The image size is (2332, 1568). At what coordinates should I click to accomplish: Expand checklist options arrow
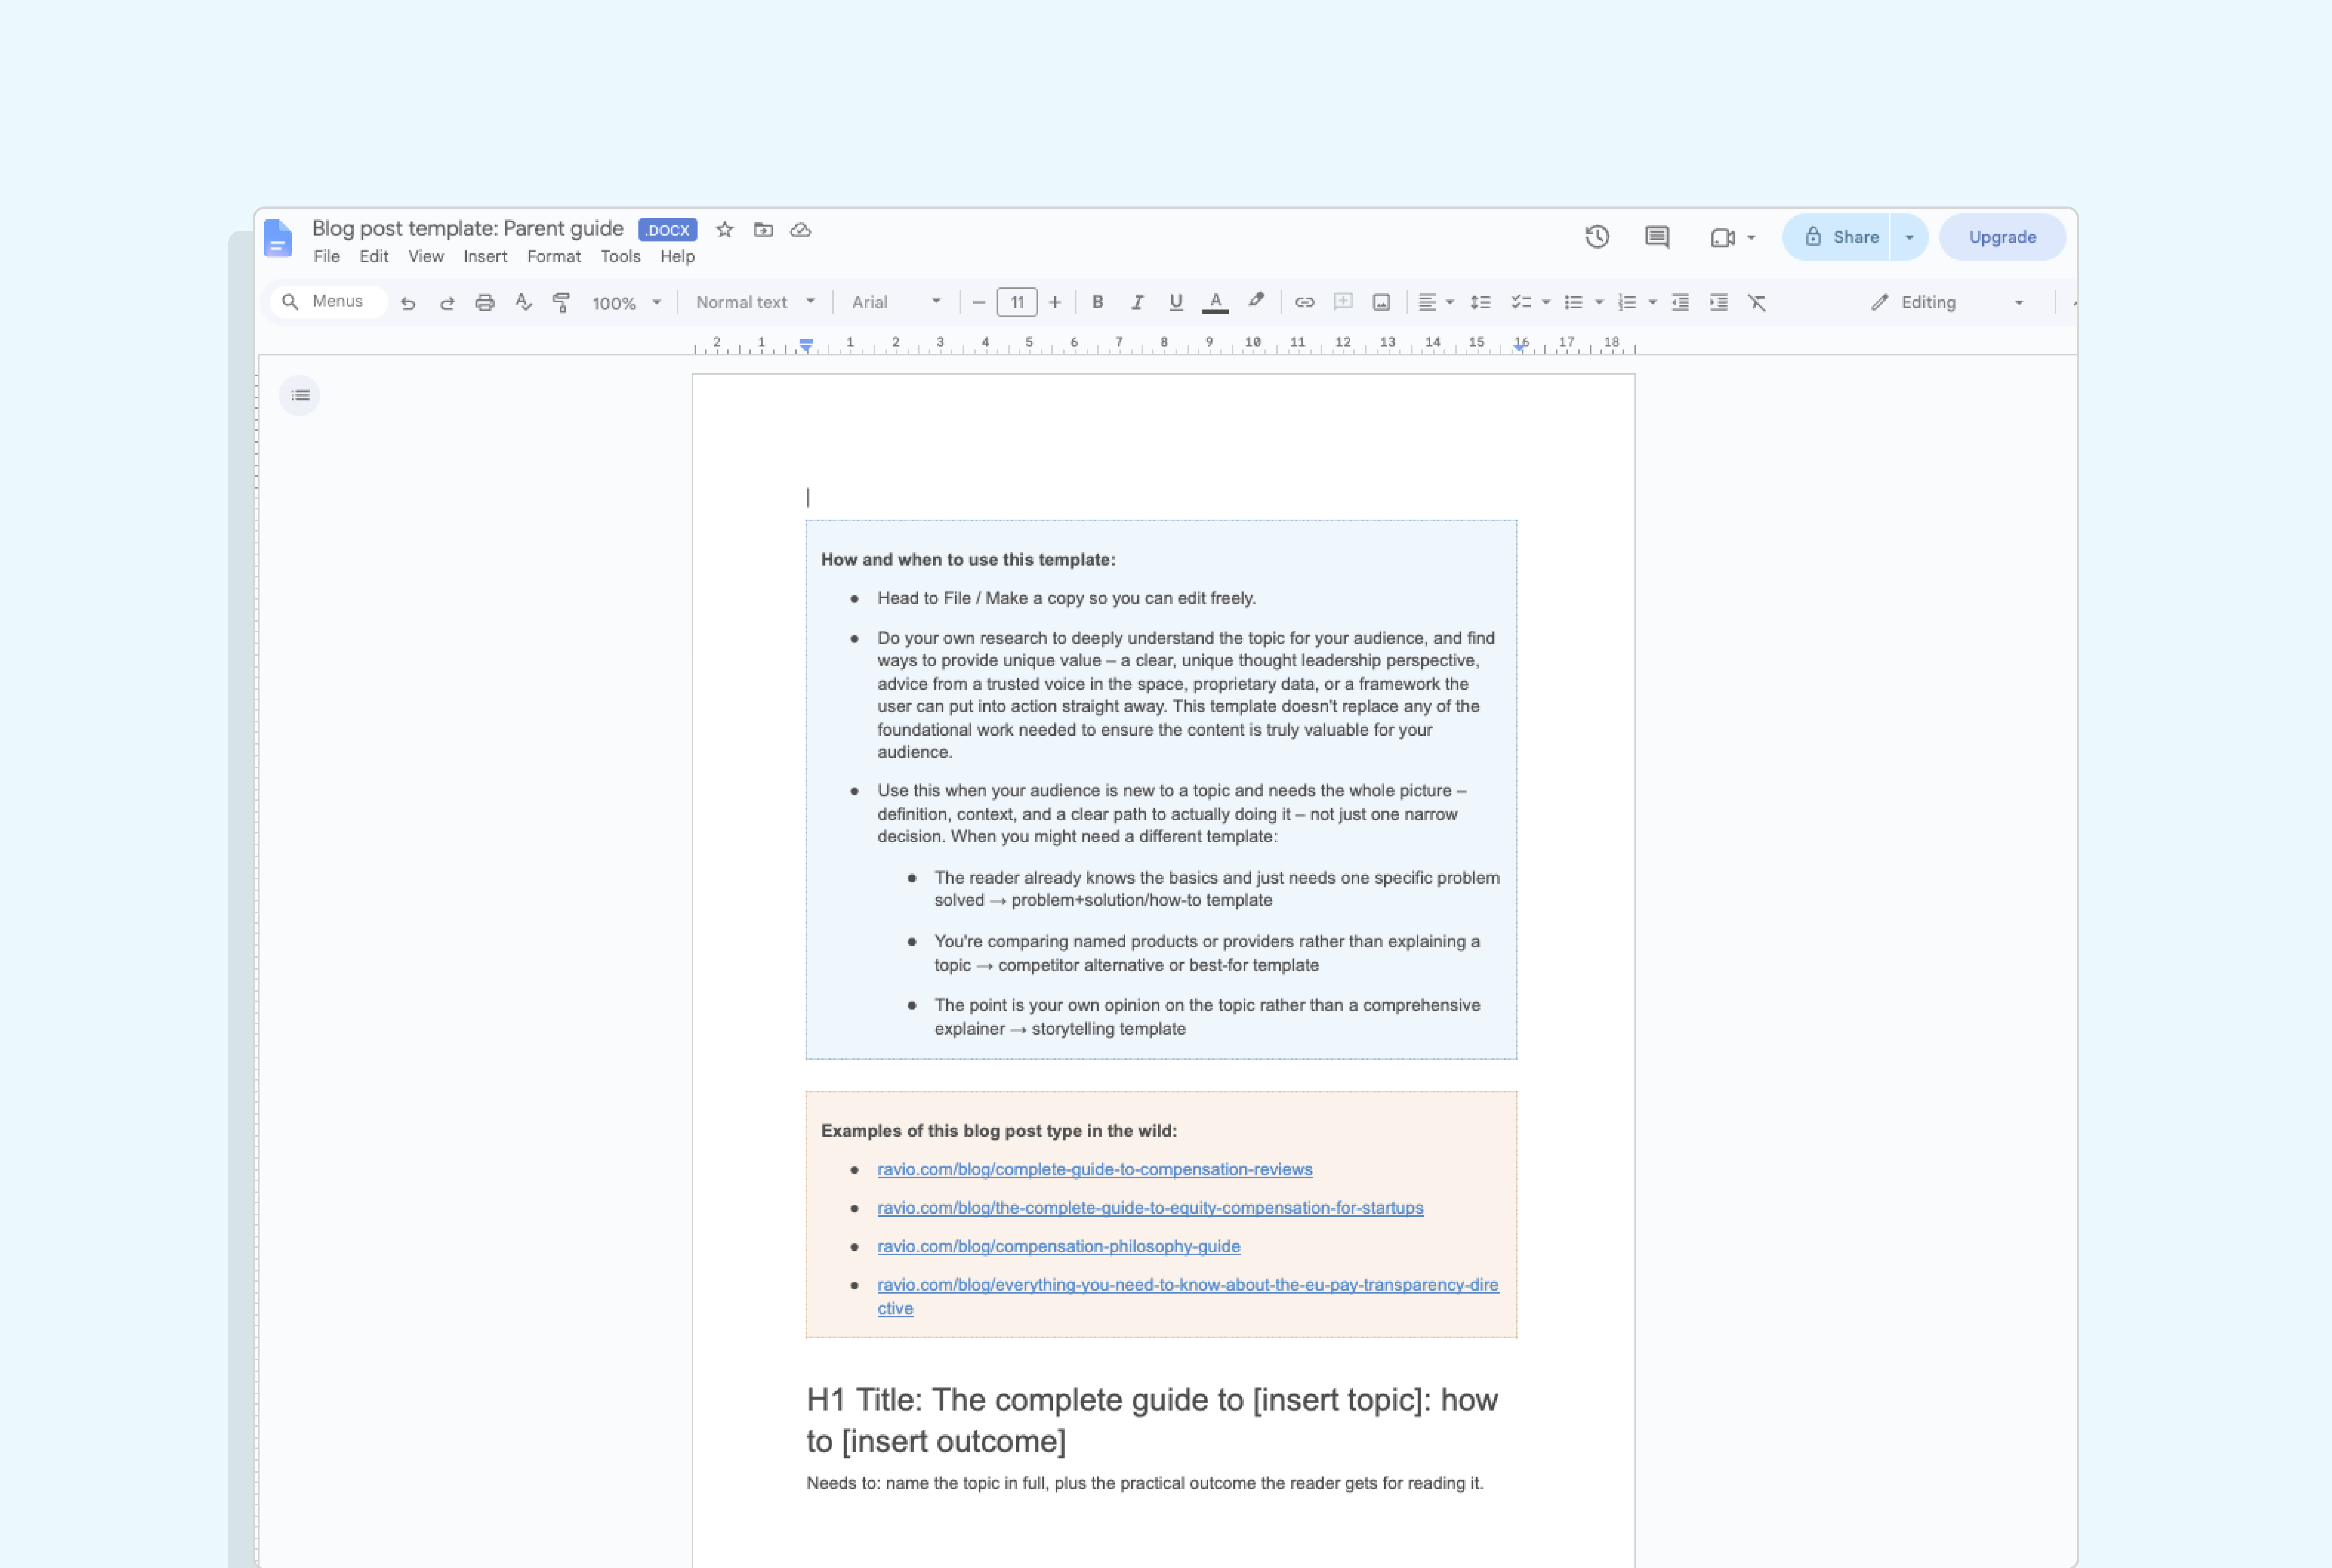pos(1546,302)
